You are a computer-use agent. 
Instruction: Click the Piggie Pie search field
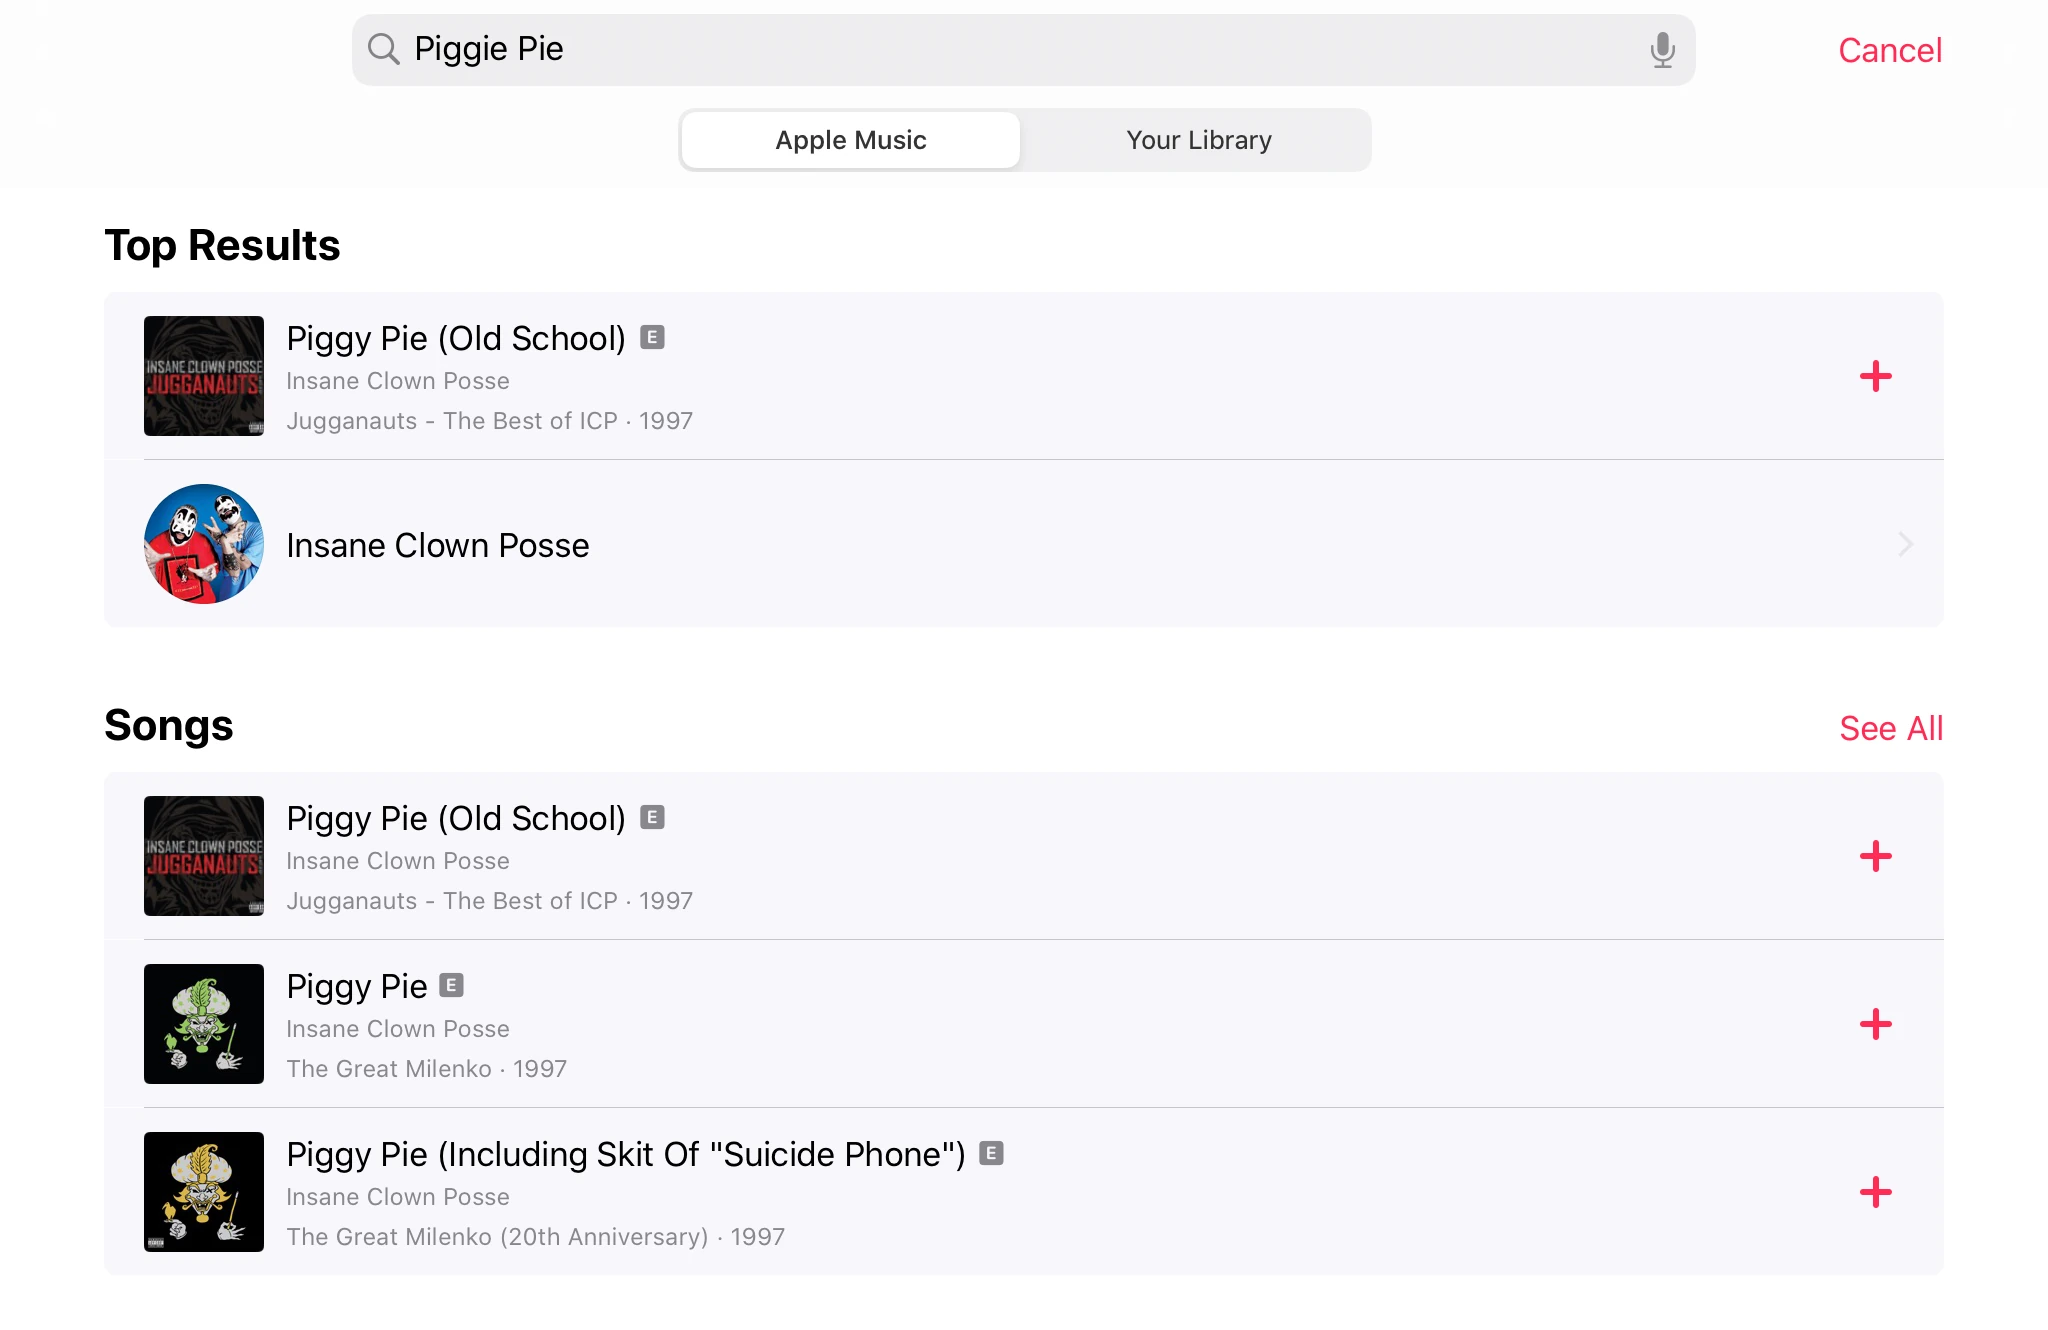[1000, 49]
